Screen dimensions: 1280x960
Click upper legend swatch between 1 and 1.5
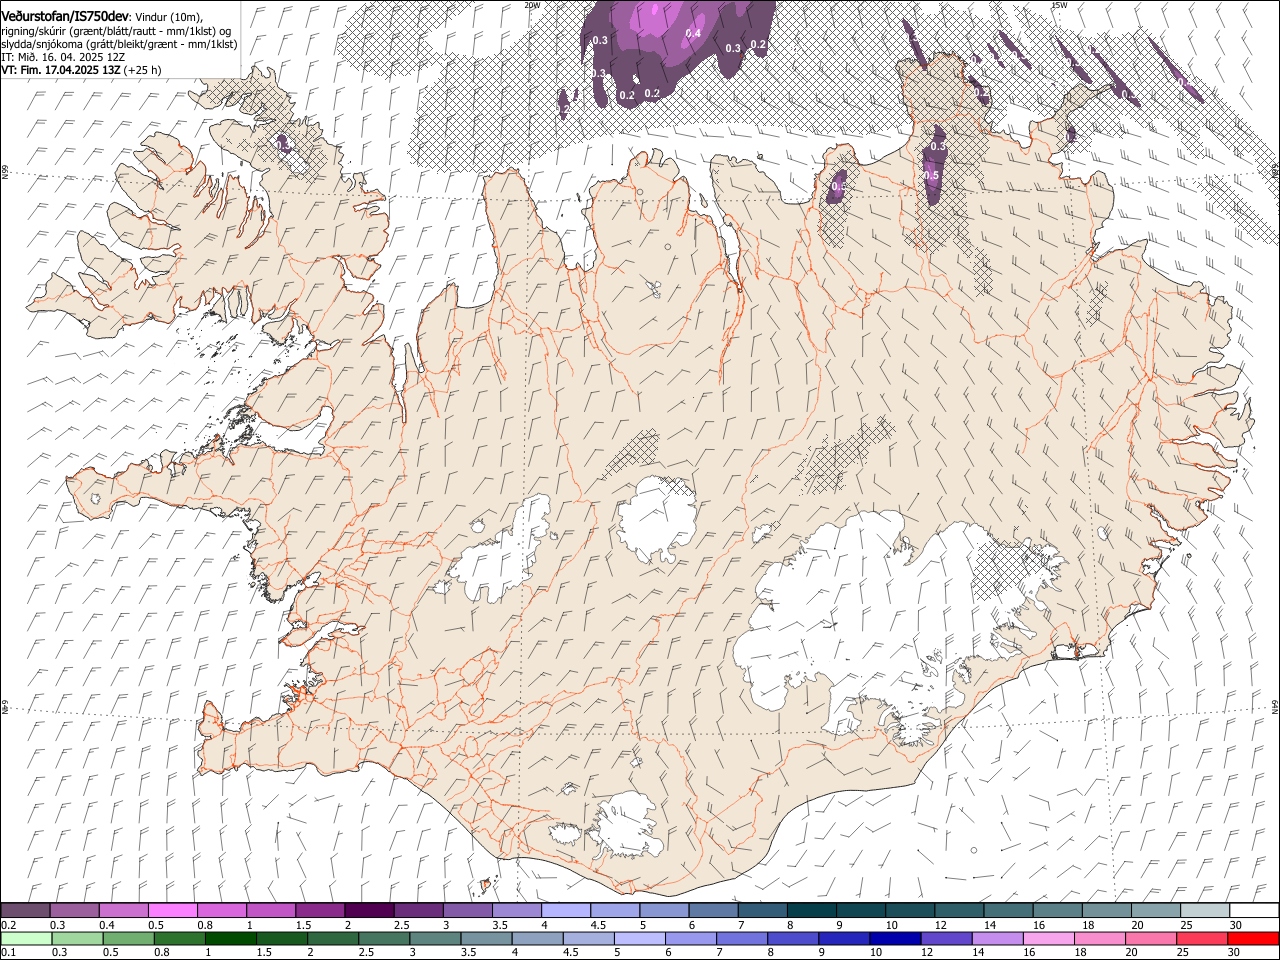(x=271, y=910)
